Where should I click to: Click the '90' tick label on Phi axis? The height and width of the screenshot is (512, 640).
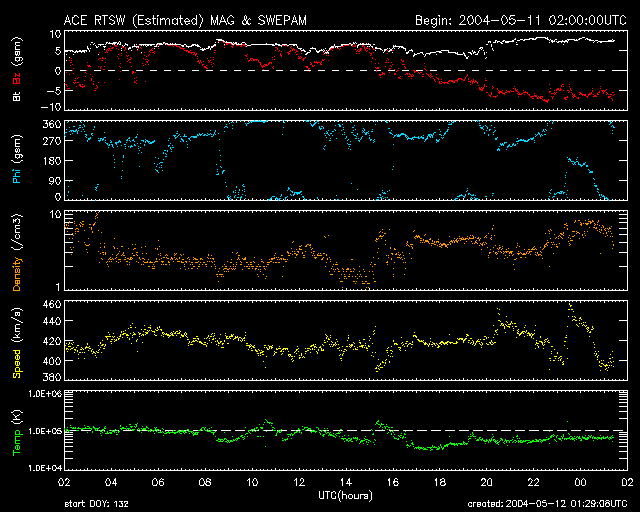[x=55, y=180]
